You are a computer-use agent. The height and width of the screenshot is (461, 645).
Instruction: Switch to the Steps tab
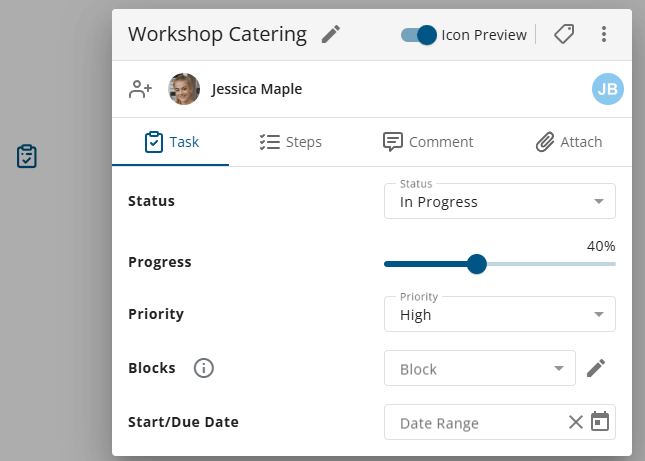coord(290,142)
